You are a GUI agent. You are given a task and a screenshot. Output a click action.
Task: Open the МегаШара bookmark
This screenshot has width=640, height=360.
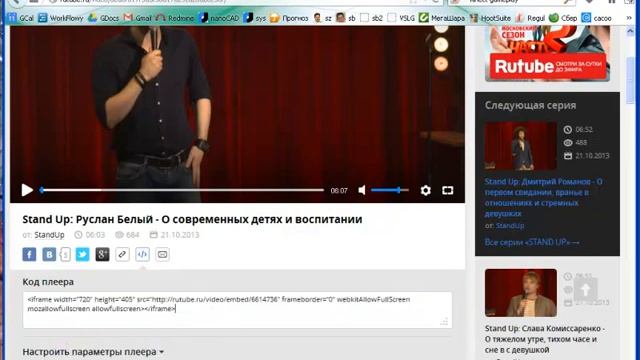442,18
